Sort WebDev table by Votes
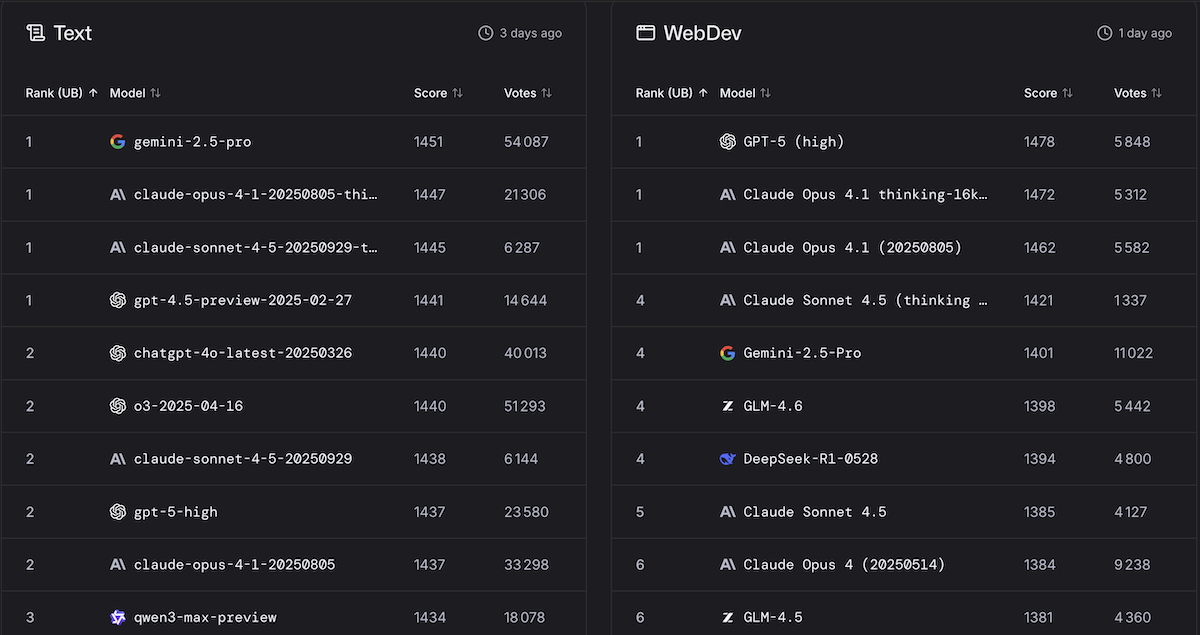This screenshot has width=1200, height=635. 1138,93
